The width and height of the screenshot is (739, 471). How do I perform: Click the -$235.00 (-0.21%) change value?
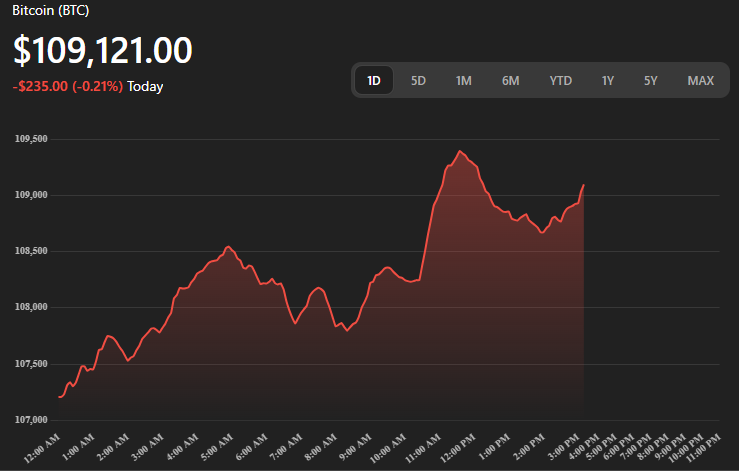click(x=68, y=86)
